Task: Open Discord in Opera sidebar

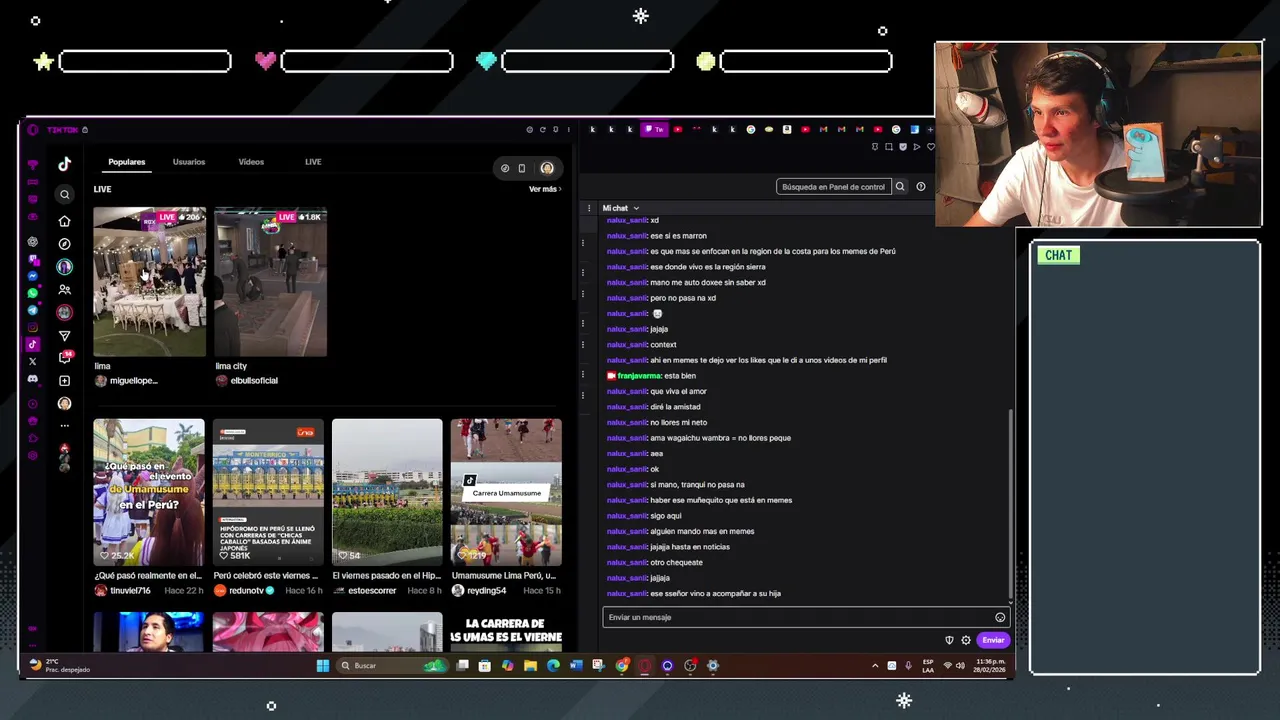Action: pos(33,379)
